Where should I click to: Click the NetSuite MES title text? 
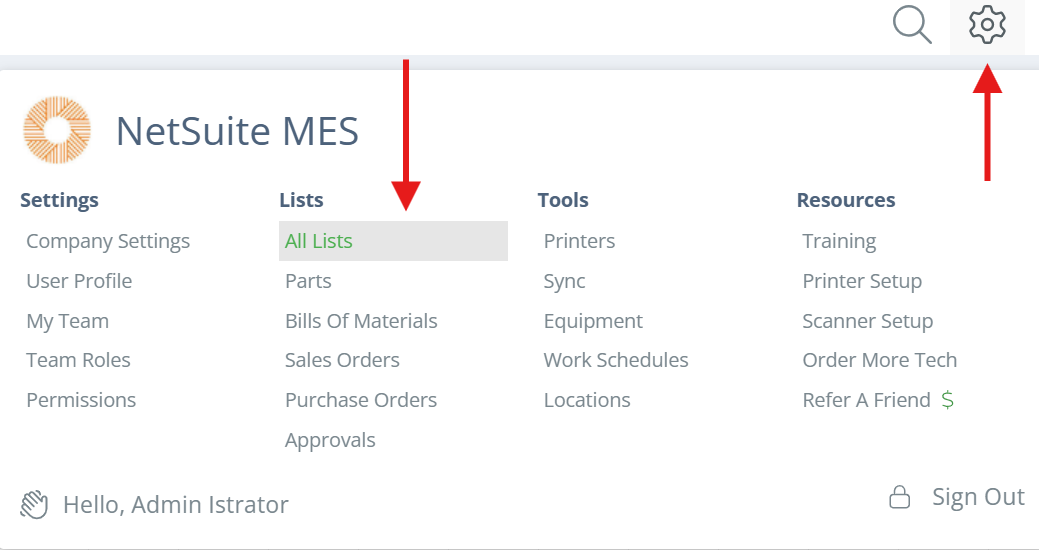(237, 131)
